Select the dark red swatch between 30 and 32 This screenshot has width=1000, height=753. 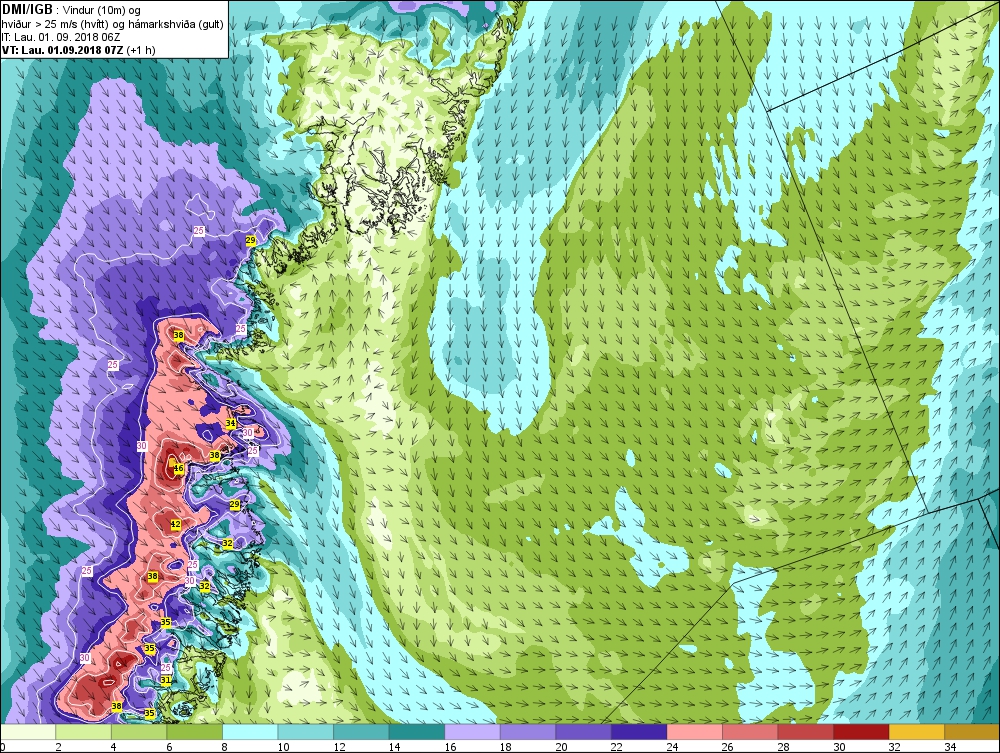(860, 732)
